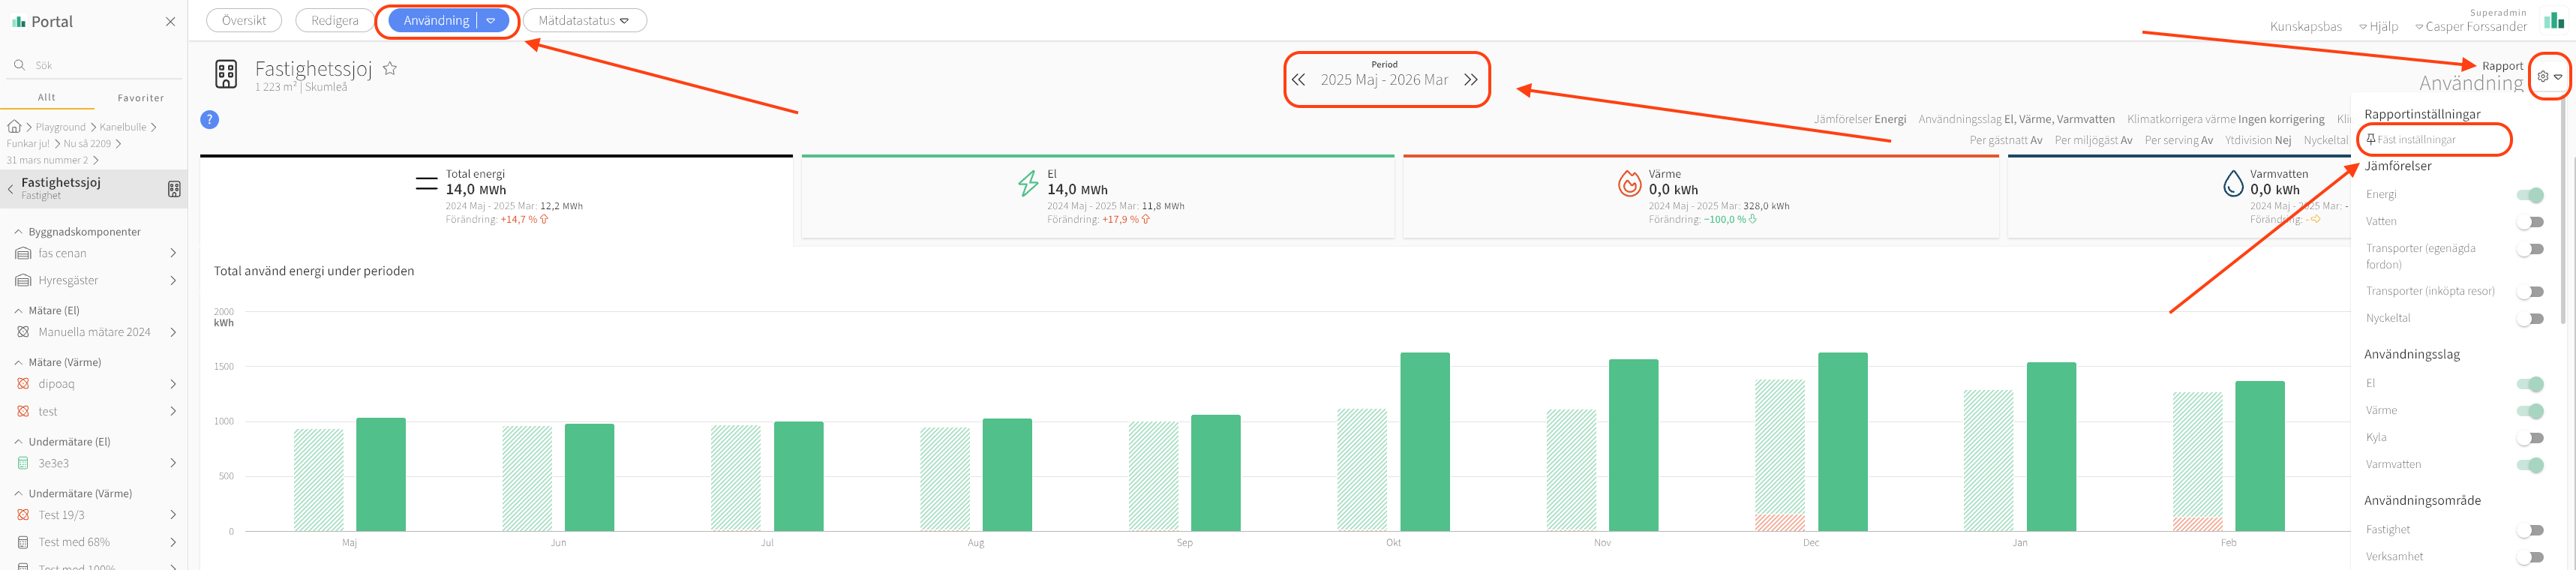This screenshot has height=570, width=2576.
Task: Go to previous period with double-left arrows
Action: coord(1298,80)
